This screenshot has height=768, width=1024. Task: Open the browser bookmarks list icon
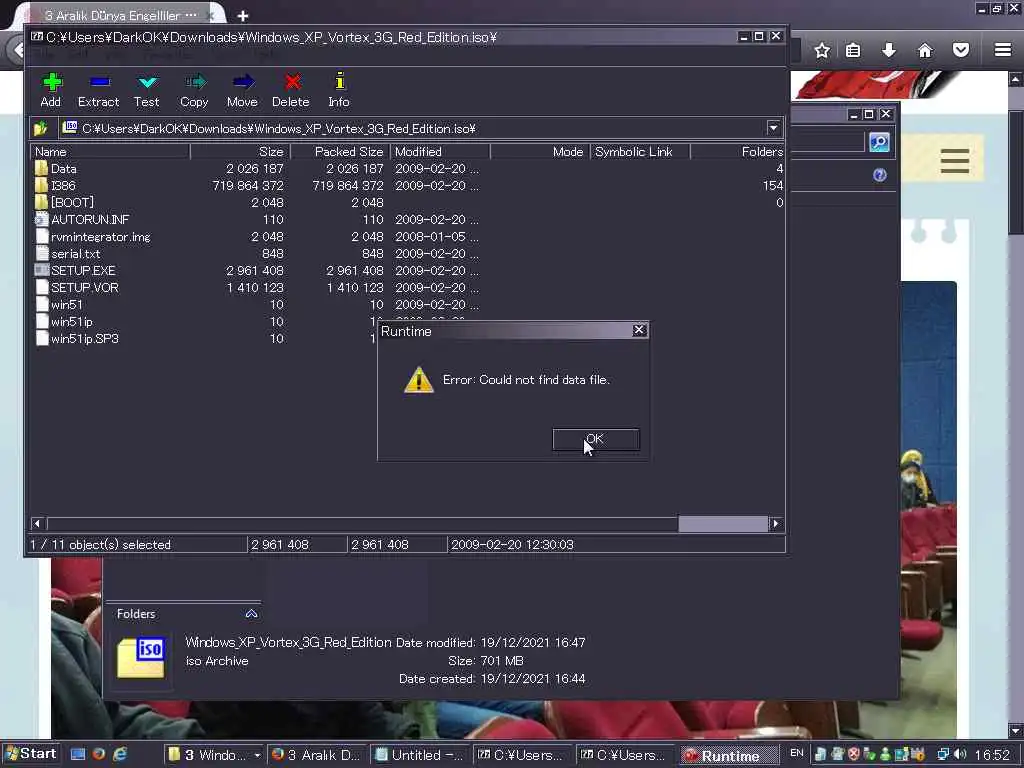(853, 50)
